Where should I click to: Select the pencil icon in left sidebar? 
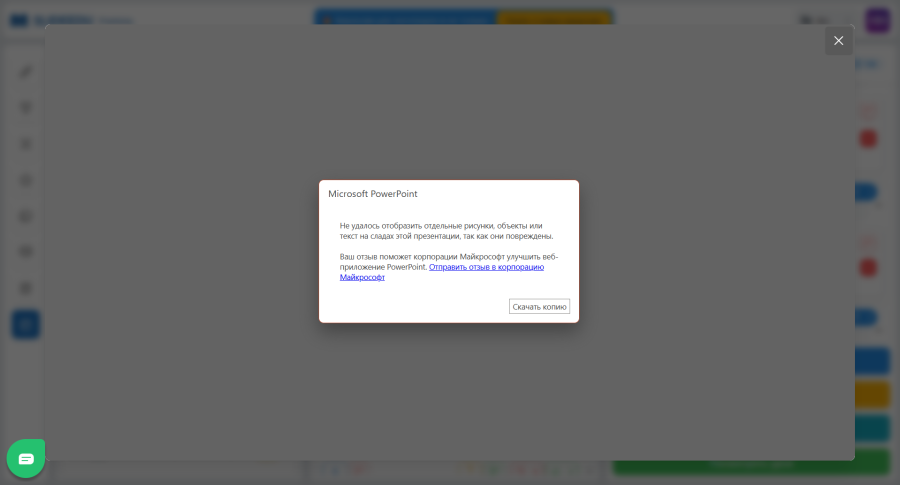point(26,72)
